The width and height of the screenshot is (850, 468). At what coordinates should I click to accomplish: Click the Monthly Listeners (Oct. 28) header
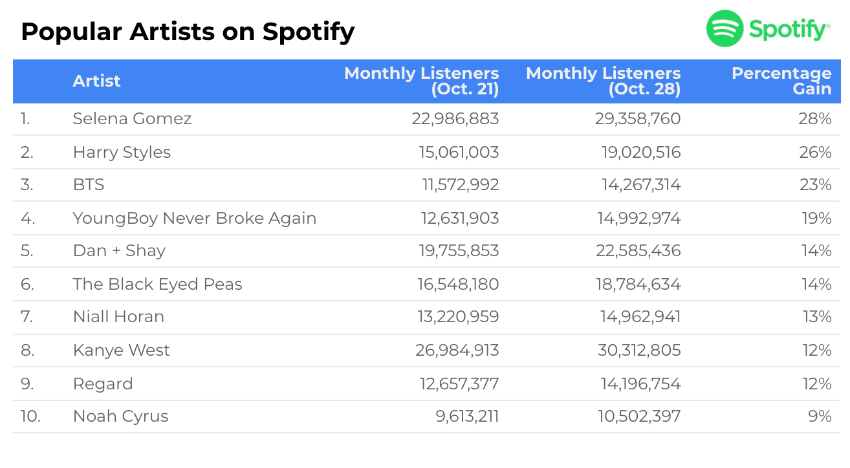(603, 81)
